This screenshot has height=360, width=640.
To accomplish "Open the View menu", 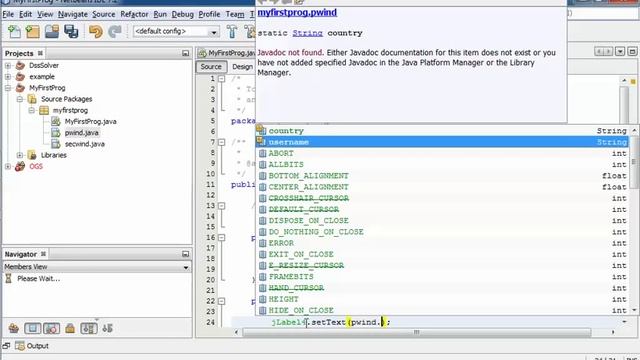I will tap(45, 14).
